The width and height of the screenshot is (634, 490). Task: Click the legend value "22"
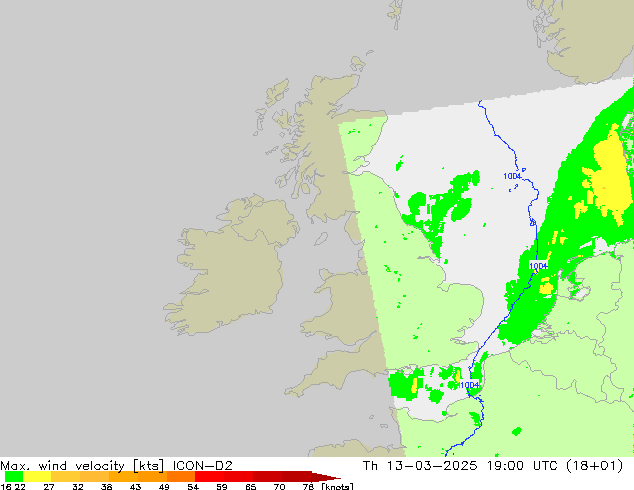[20, 486]
